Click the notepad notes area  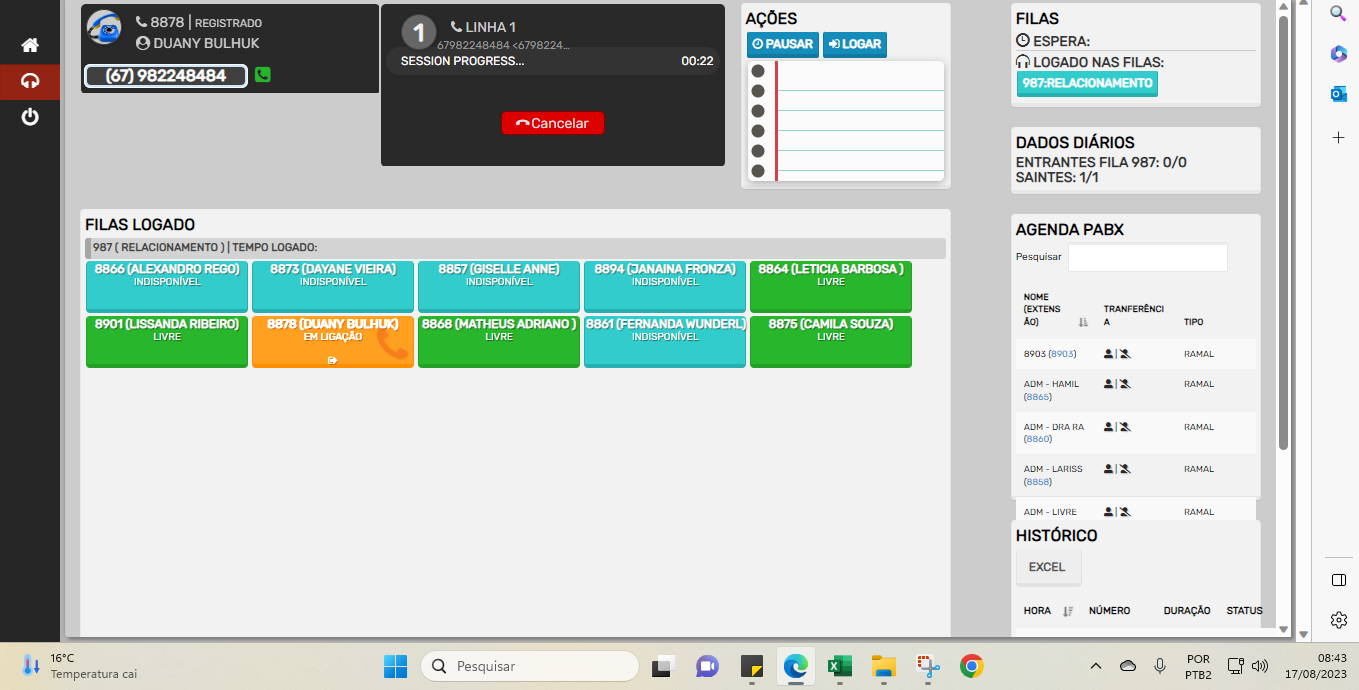click(846, 121)
